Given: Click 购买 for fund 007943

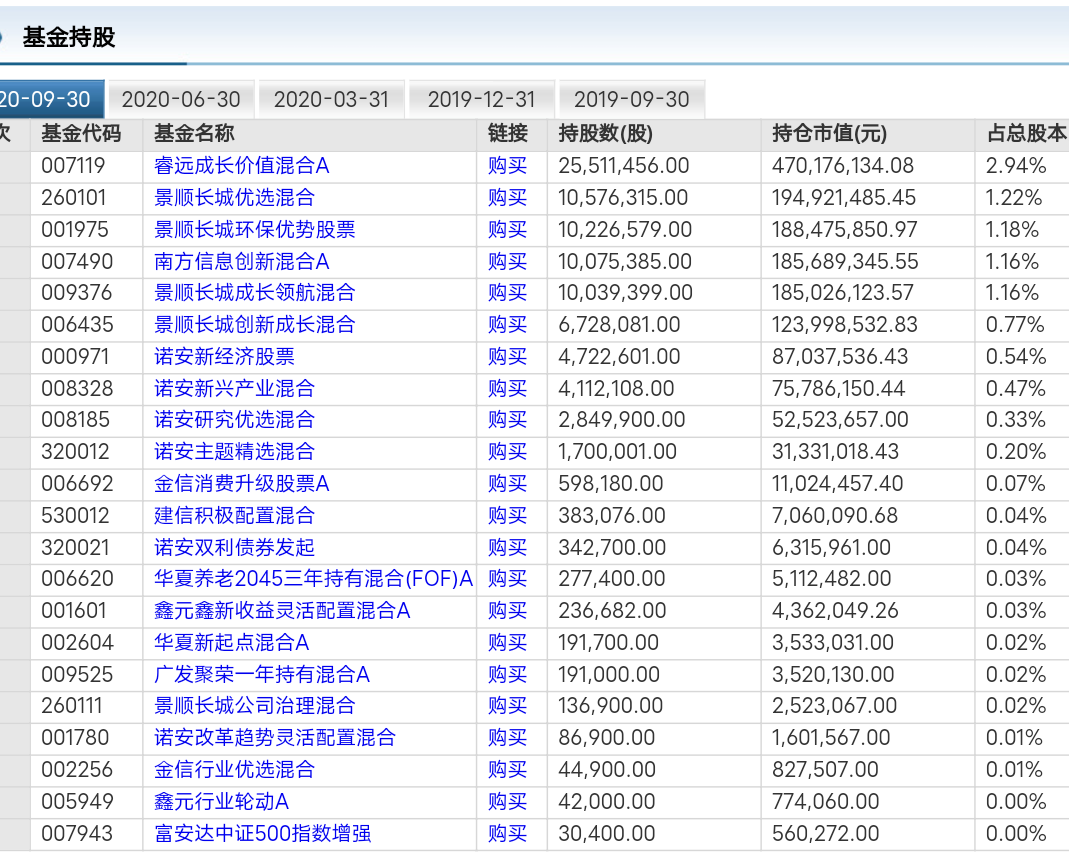Looking at the screenshot, I should (508, 834).
